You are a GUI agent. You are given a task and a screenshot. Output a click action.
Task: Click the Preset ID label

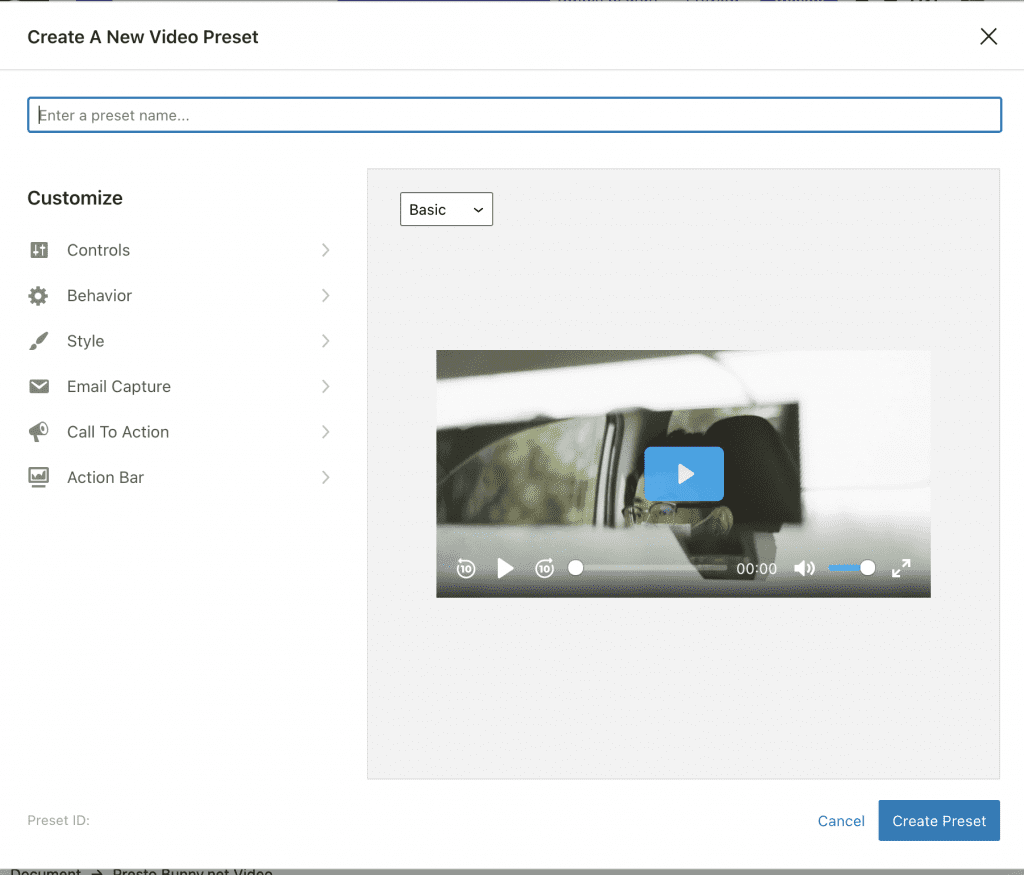(x=58, y=820)
